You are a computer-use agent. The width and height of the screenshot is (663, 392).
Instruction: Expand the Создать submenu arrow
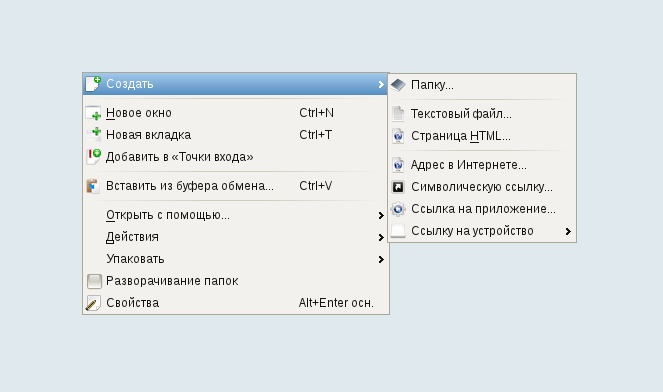click(381, 84)
